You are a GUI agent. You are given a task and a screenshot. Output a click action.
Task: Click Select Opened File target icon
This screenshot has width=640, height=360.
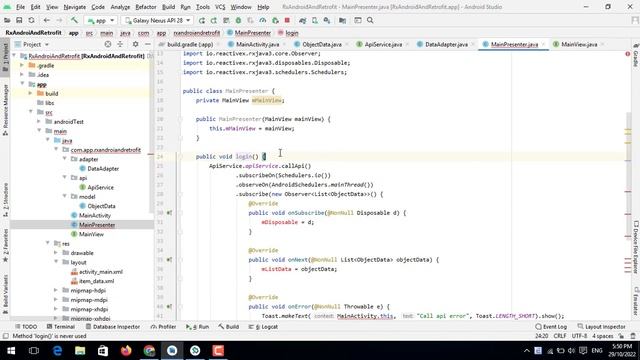(108, 44)
